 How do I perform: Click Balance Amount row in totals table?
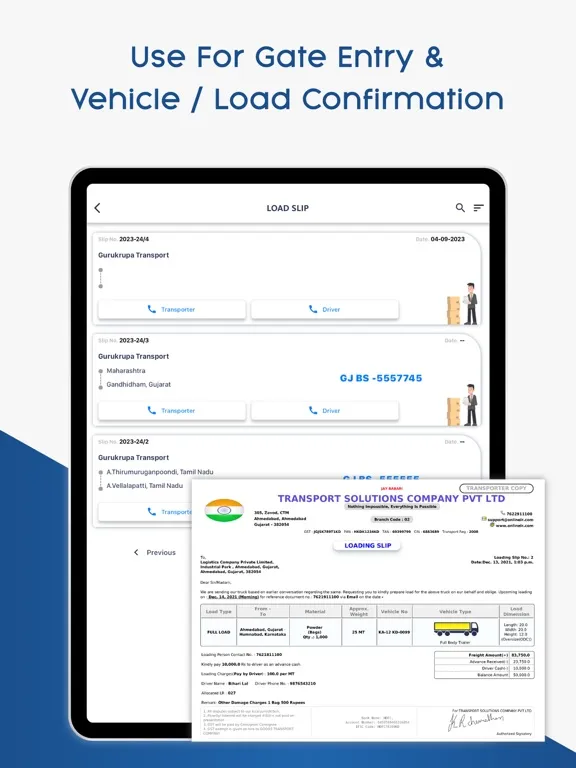484,675
